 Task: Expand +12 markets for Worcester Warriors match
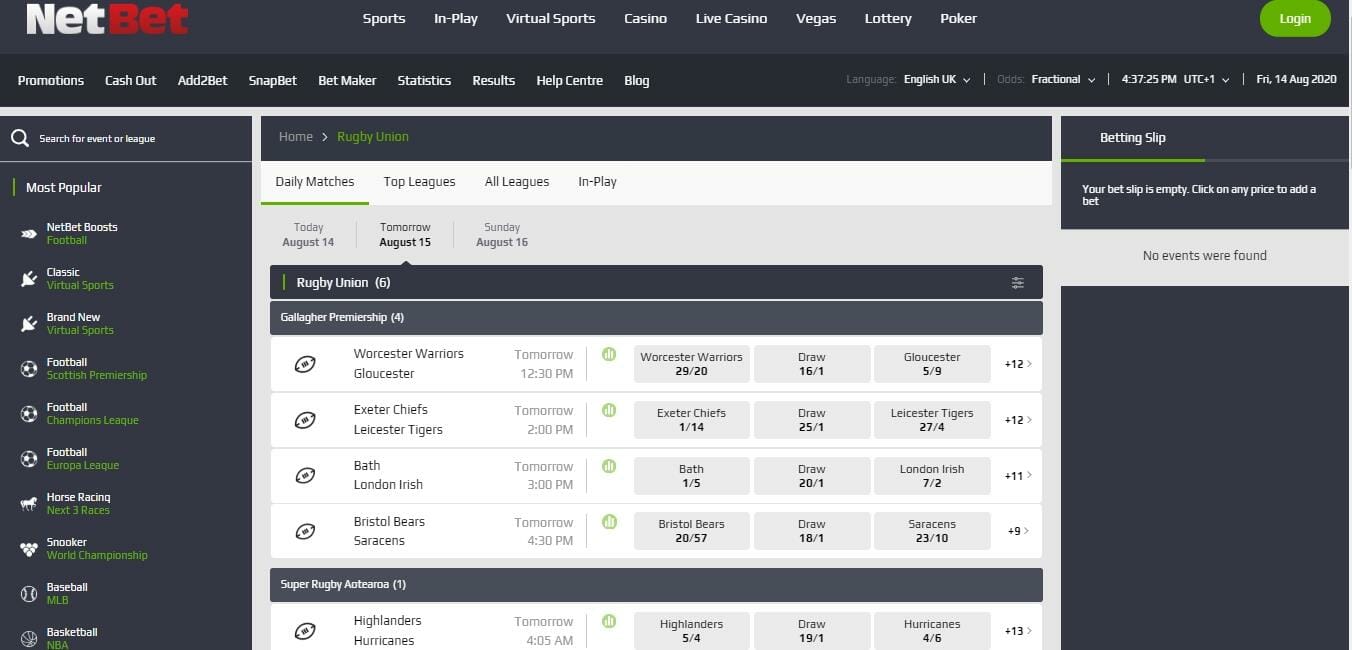1017,364
